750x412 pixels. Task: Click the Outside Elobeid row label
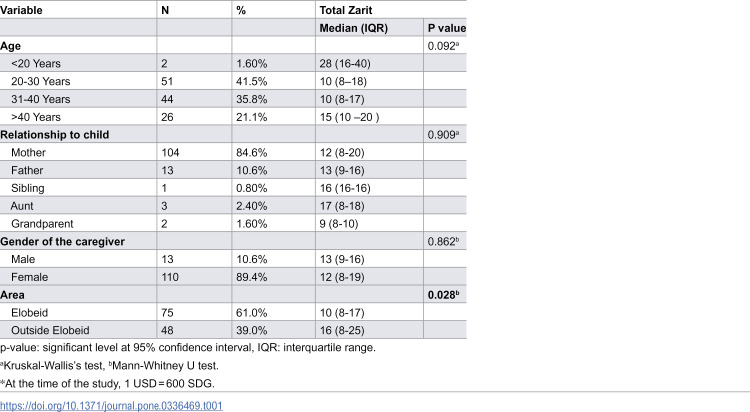click(50, 330)
